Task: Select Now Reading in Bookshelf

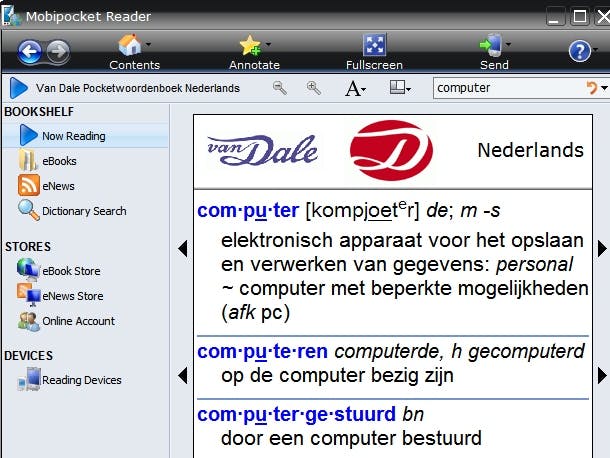Action: [86, 136]
